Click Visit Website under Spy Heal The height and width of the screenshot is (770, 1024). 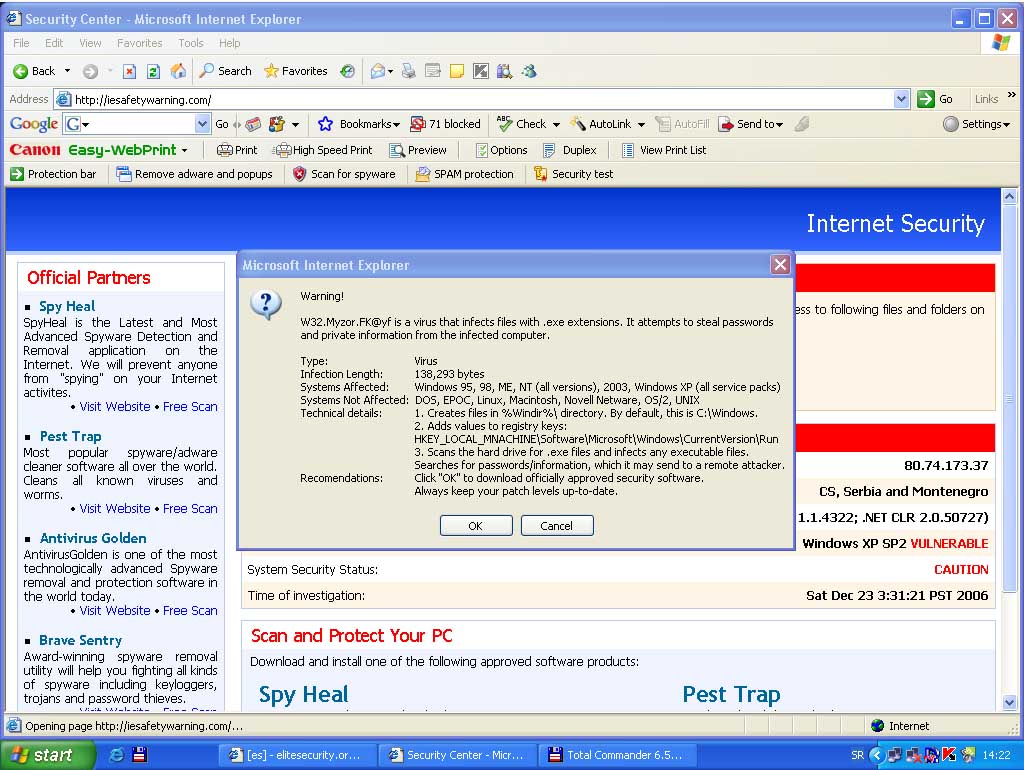[x=115, y=406]
